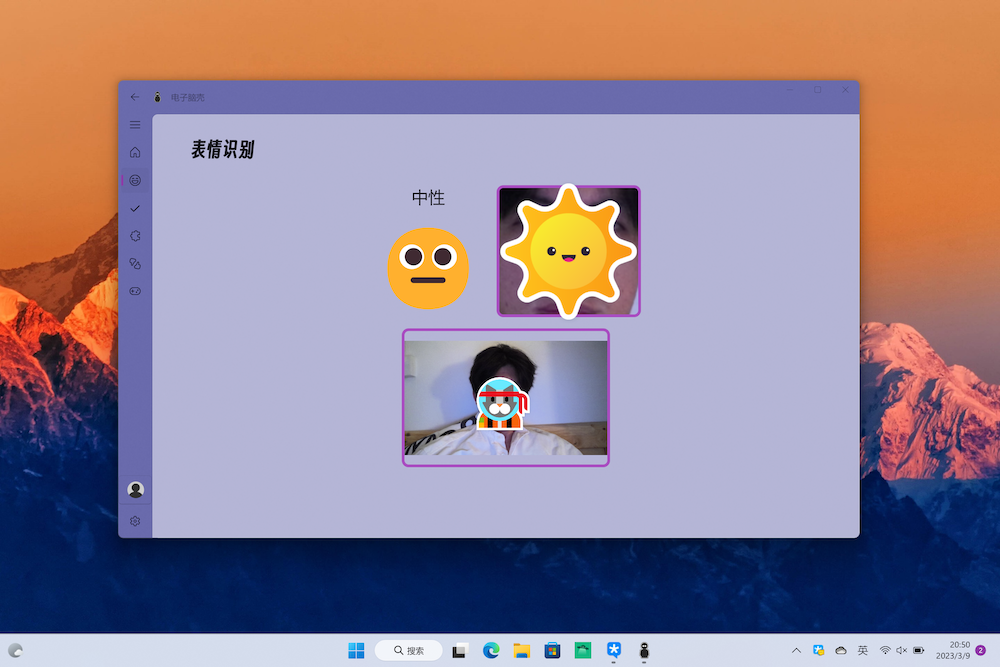
Task: Expand the hamburger navigation menu
Action: [135, 125]
